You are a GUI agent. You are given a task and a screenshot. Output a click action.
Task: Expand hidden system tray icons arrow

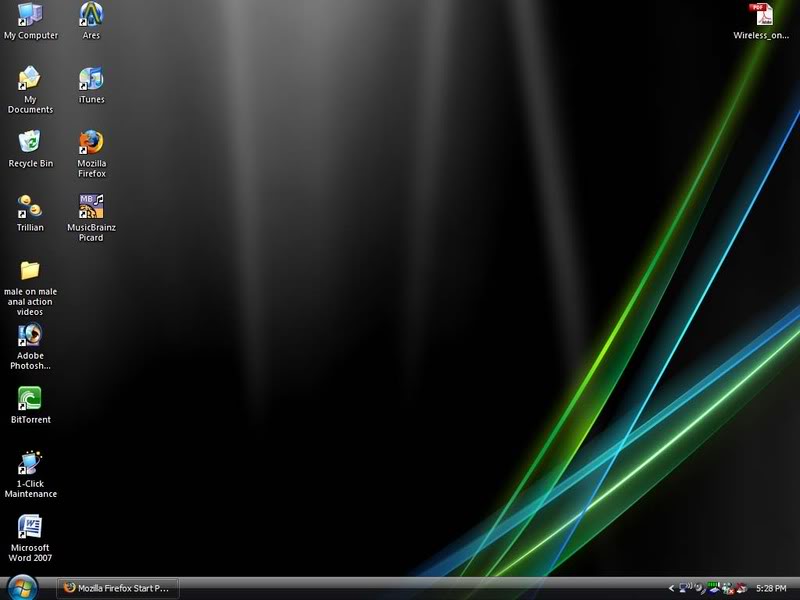click(x=672, y=588)
